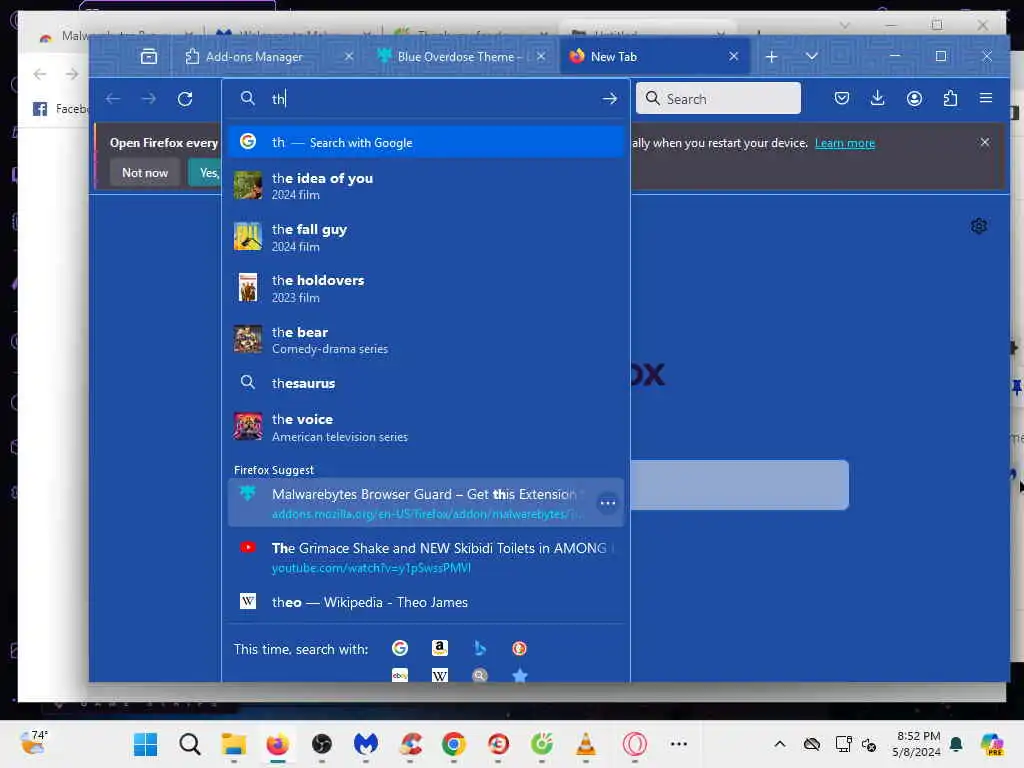This screenshot has width=1024, height=768.
Task: Open the Extensions puzzle icon
Action: point(950,99)
